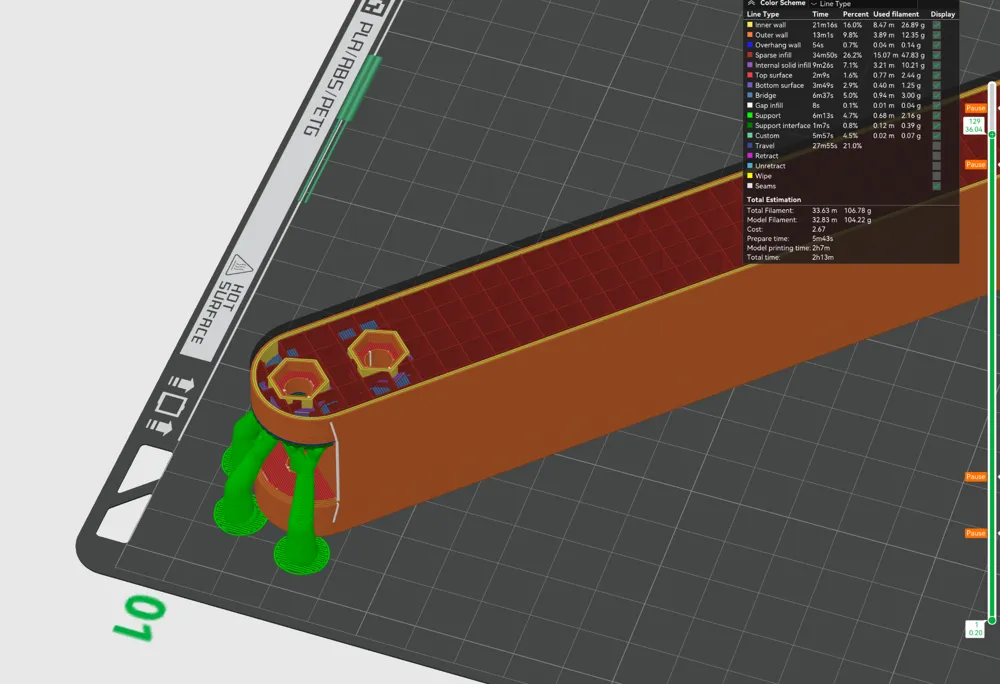Click the layer 1 / 0.20 value label

tap(974, 629)
